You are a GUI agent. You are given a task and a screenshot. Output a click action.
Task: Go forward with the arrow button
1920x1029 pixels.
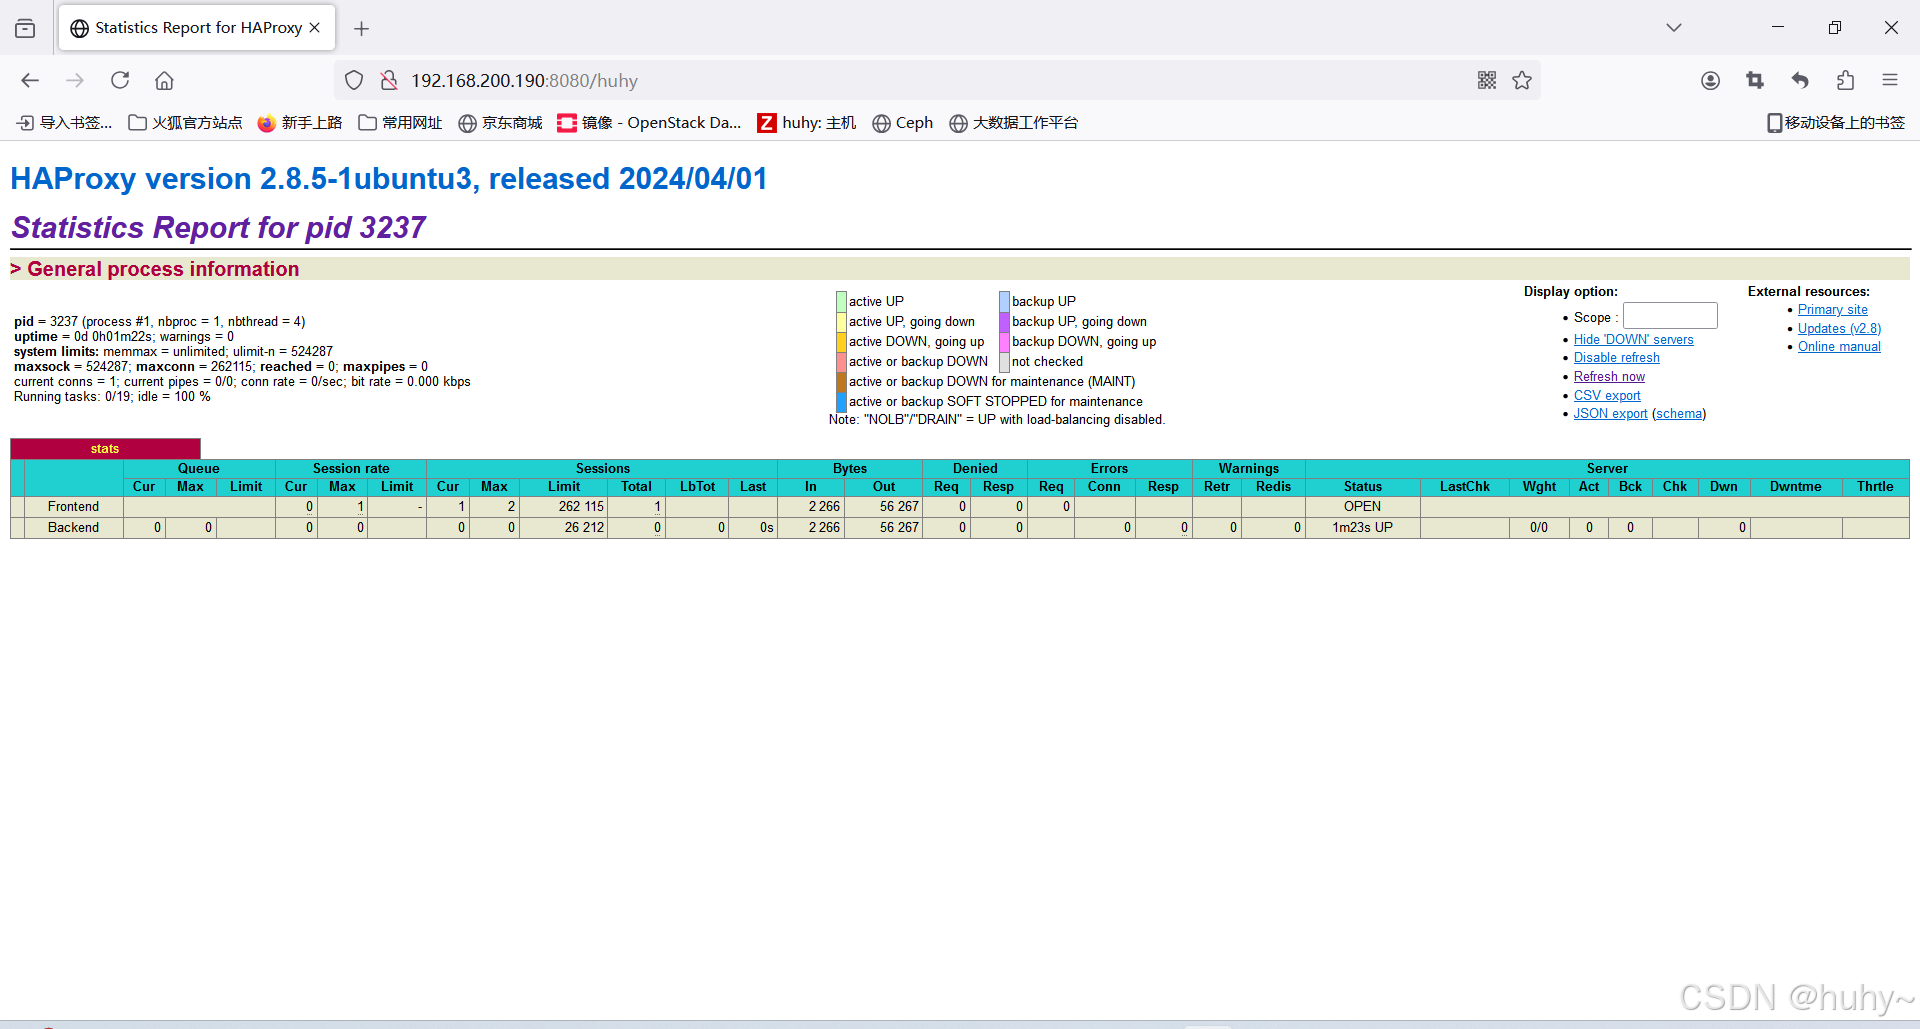click(x=75, y=80)
